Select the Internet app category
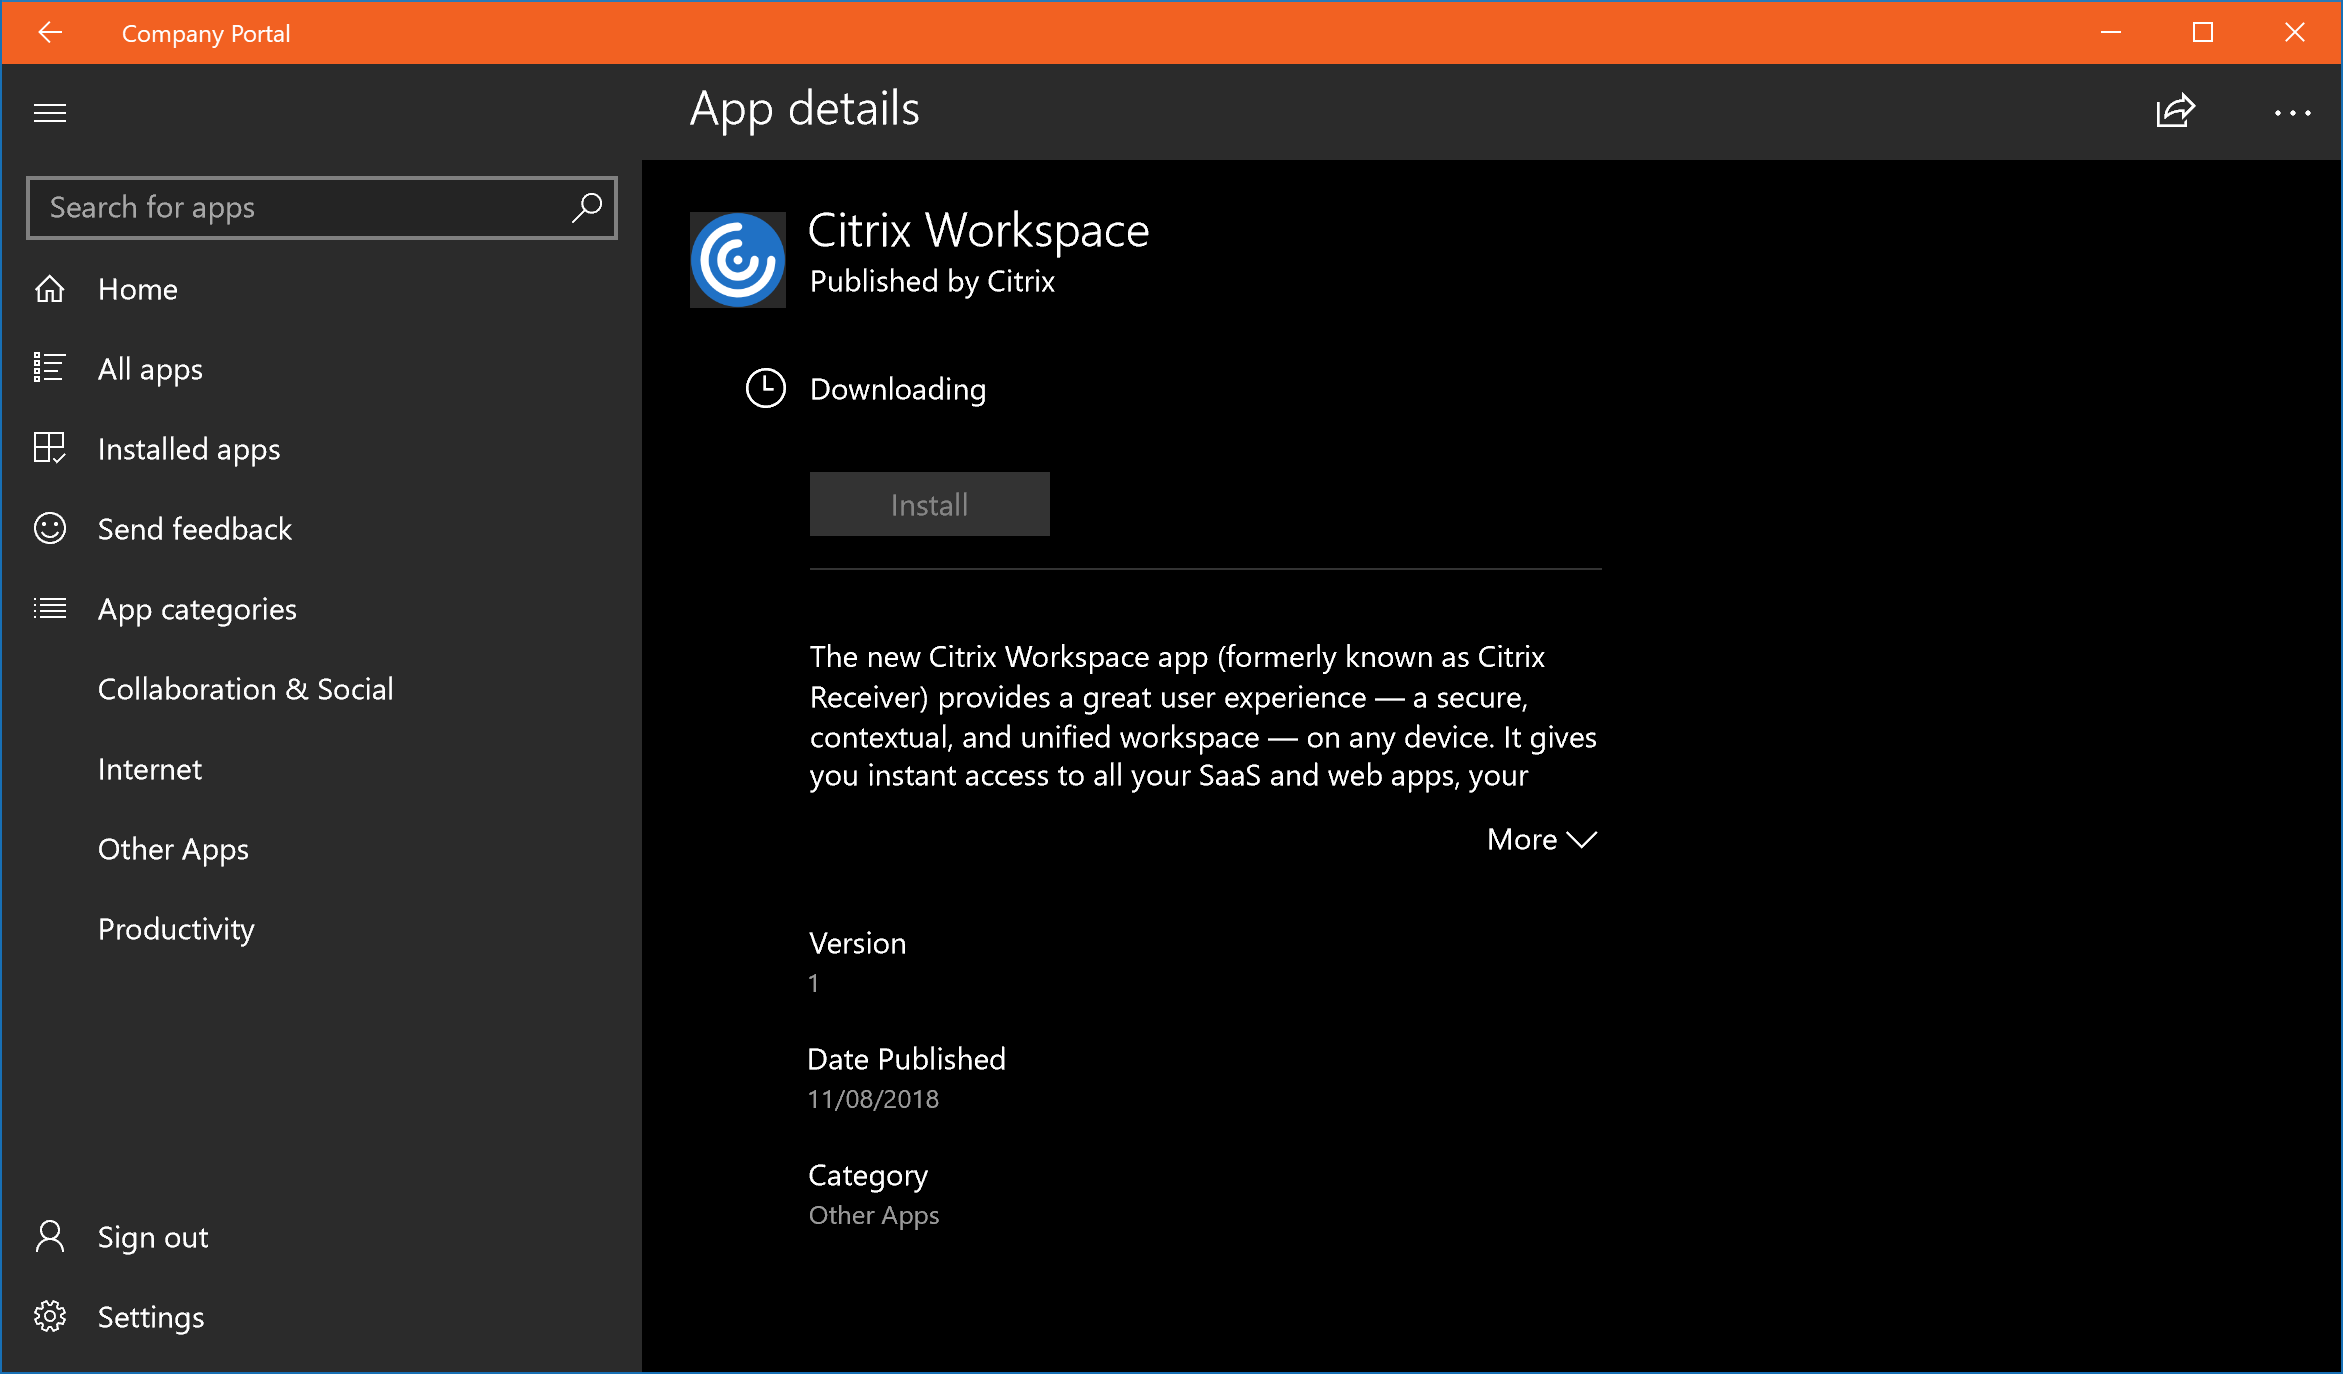 point(149,769)
